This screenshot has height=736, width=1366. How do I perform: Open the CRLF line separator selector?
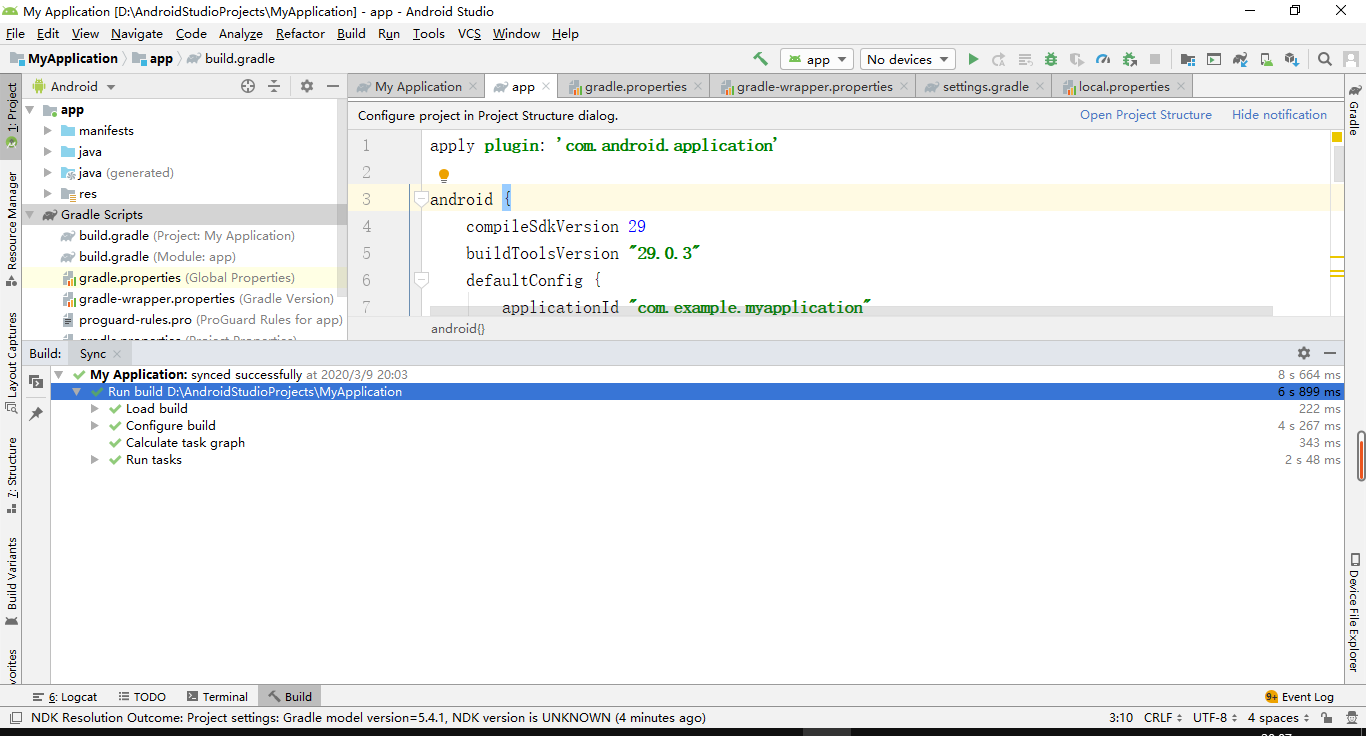pyautogui.click(x=1163, y=717)
